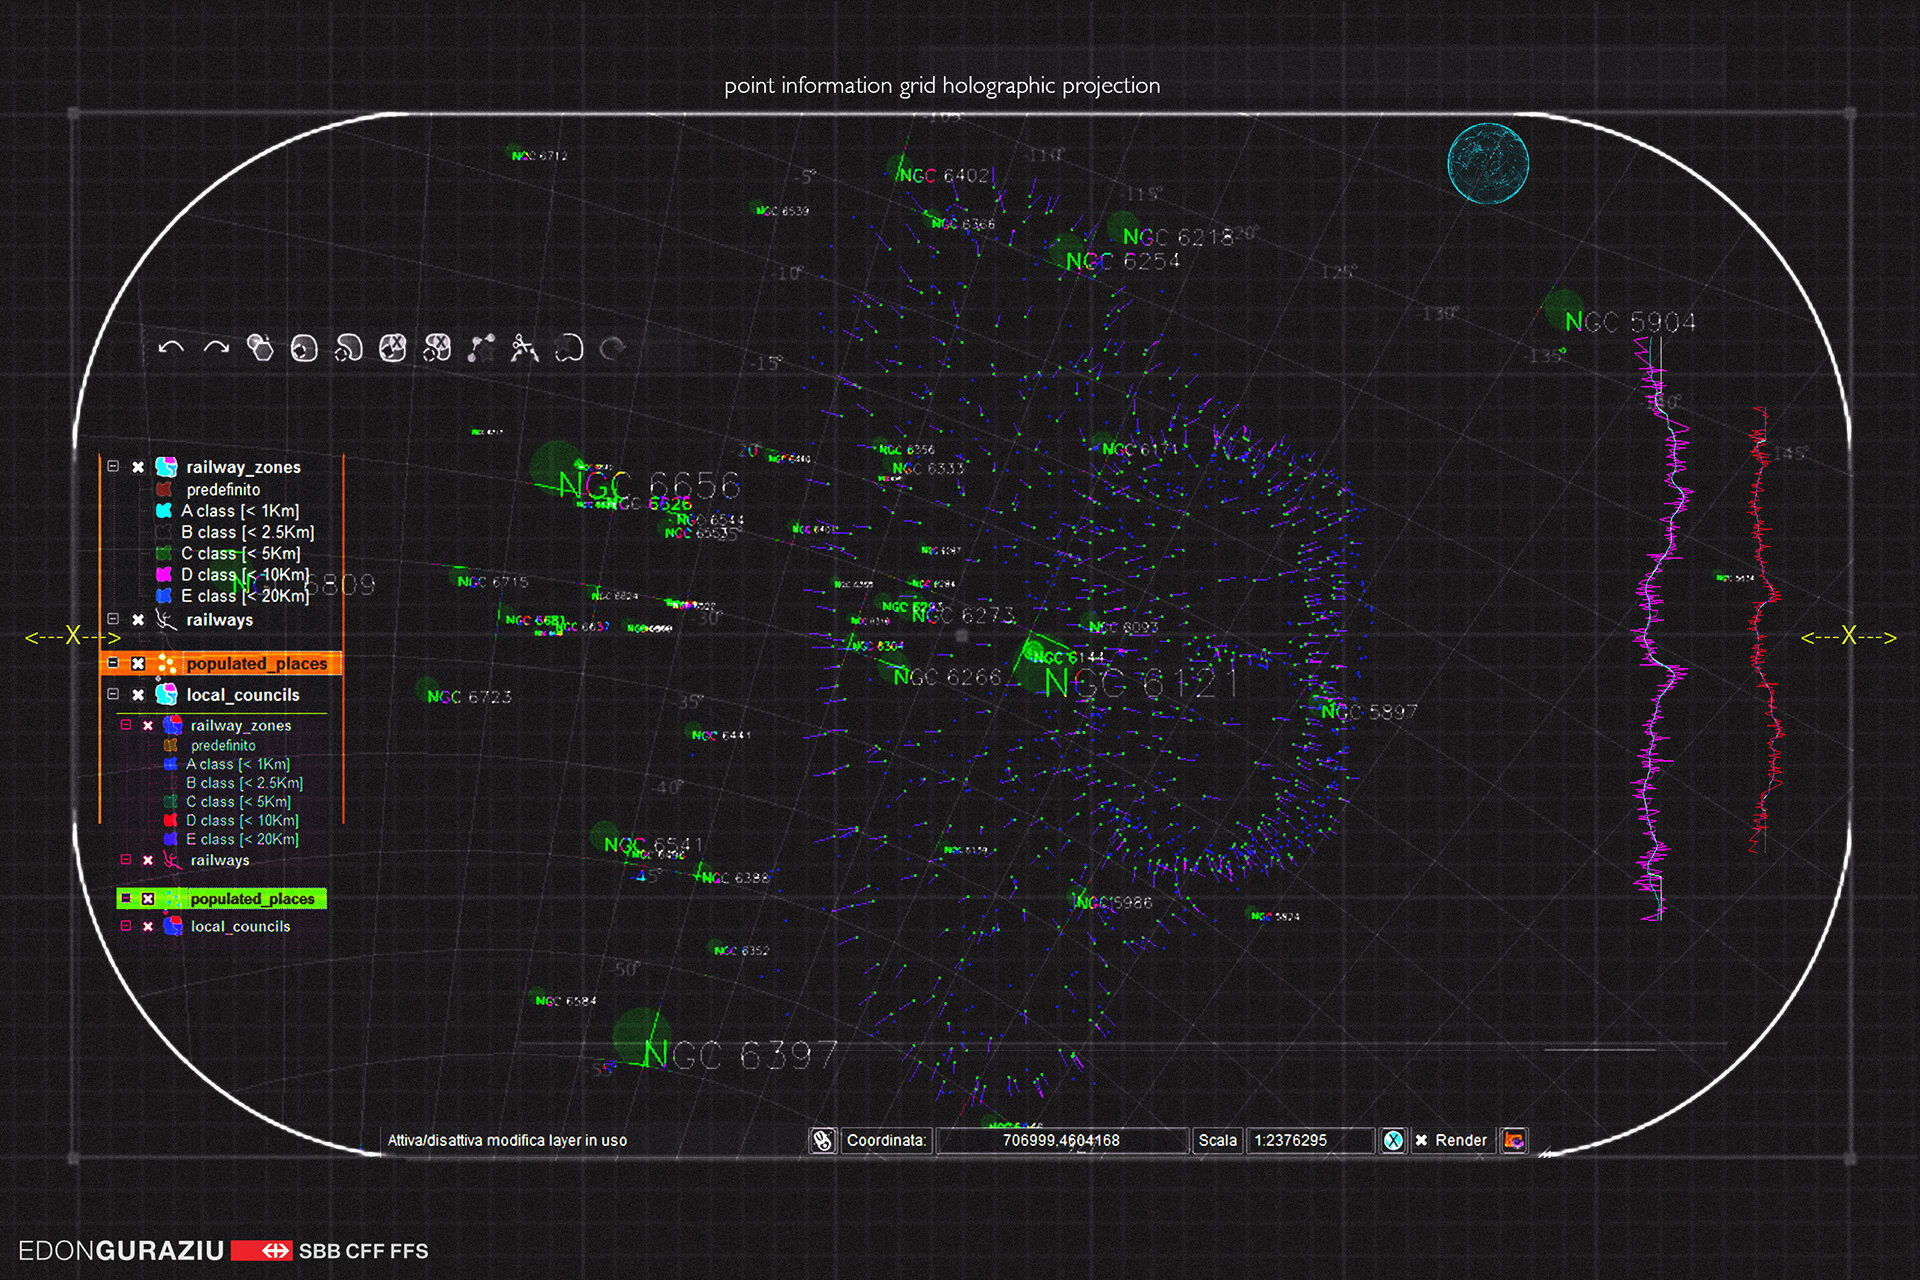Click the projection status icon beside Render
Viewport: 1920px width, 1280px height.
pyautogui.click(x=1514, y=1140)
